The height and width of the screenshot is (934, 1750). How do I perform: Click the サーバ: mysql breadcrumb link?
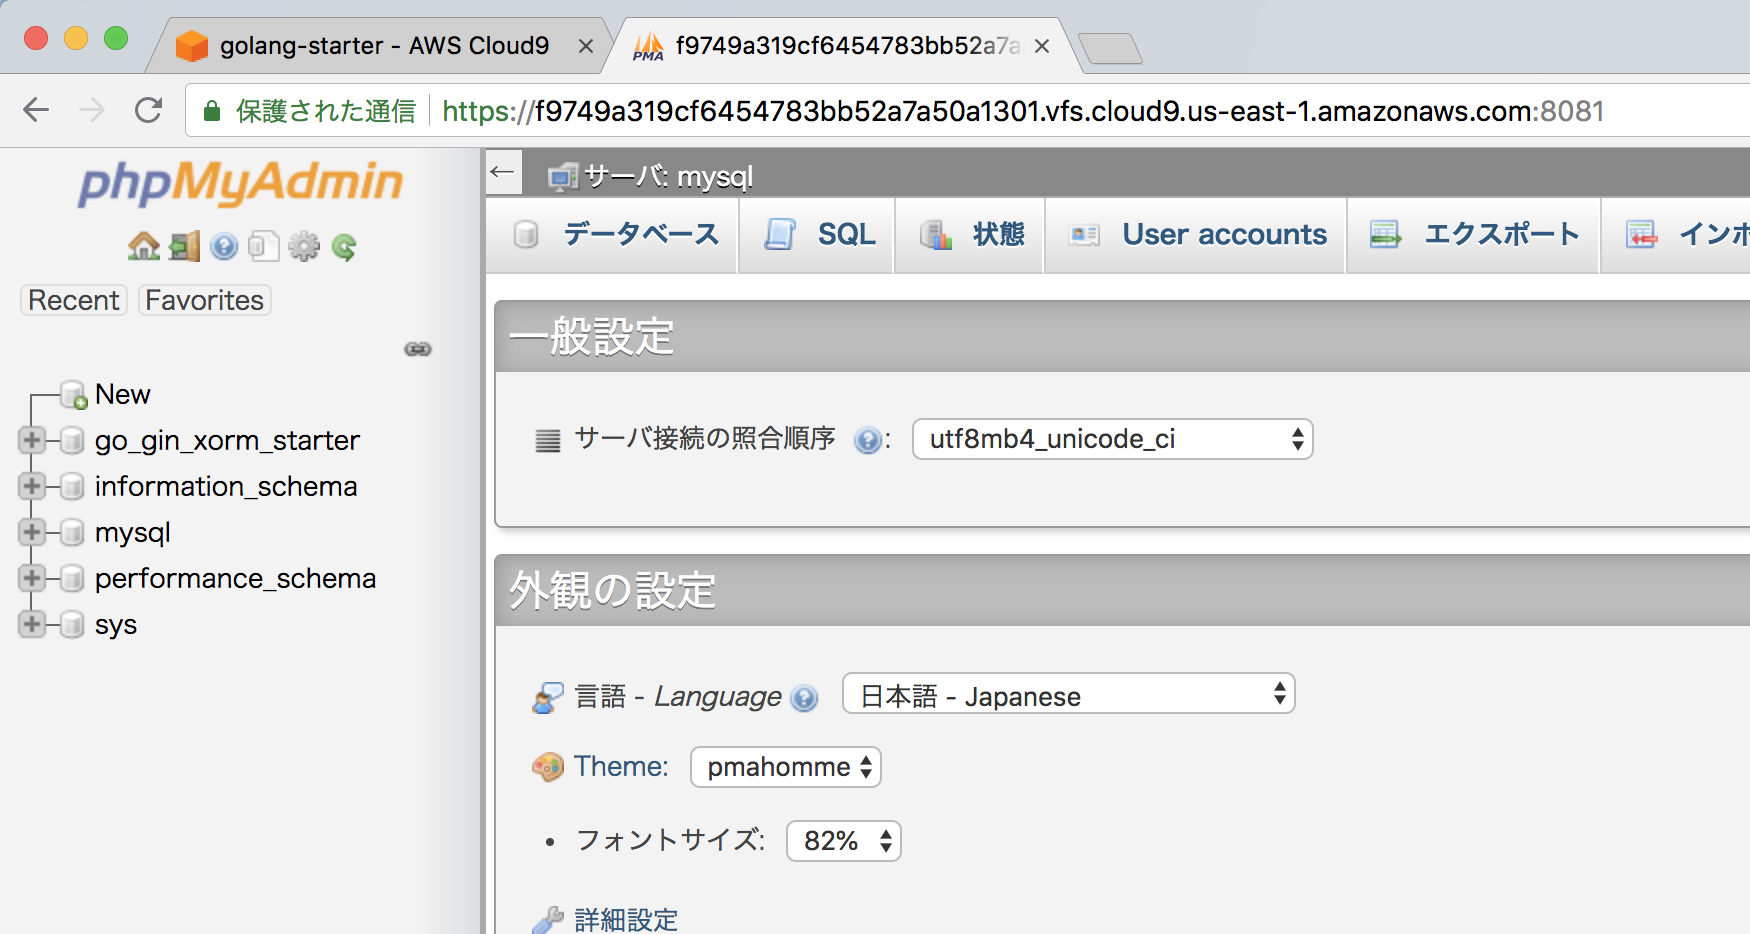tap(668, 177)
